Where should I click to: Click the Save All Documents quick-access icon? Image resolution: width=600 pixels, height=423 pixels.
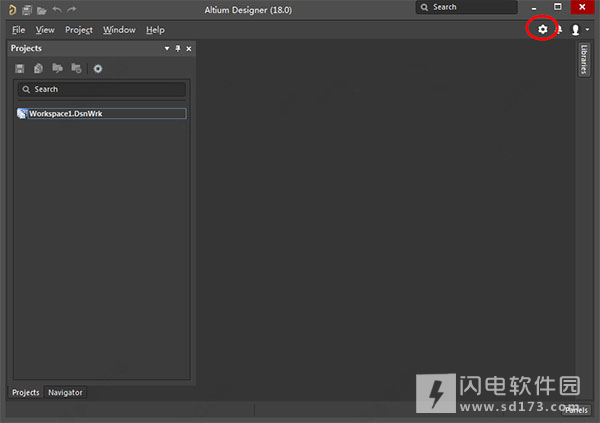click(27, 10)
